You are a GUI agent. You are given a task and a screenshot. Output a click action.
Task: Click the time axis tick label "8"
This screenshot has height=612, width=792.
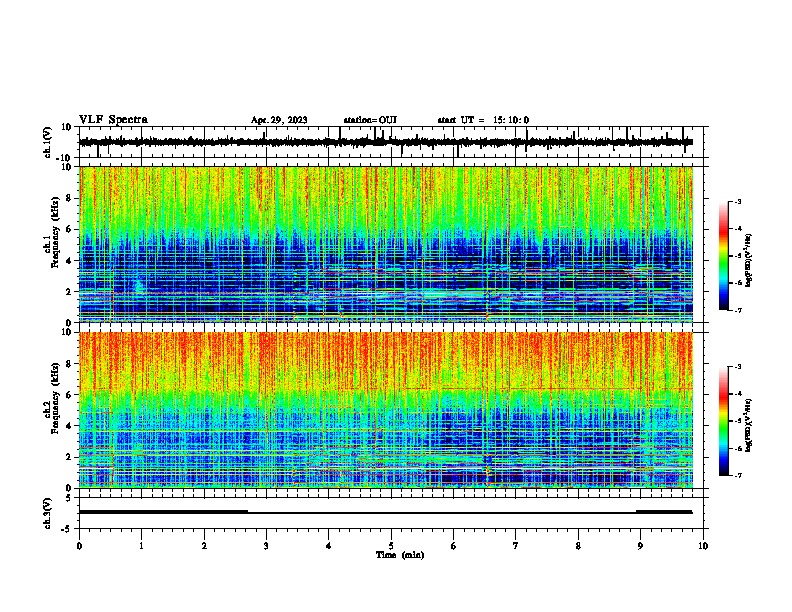578,546
